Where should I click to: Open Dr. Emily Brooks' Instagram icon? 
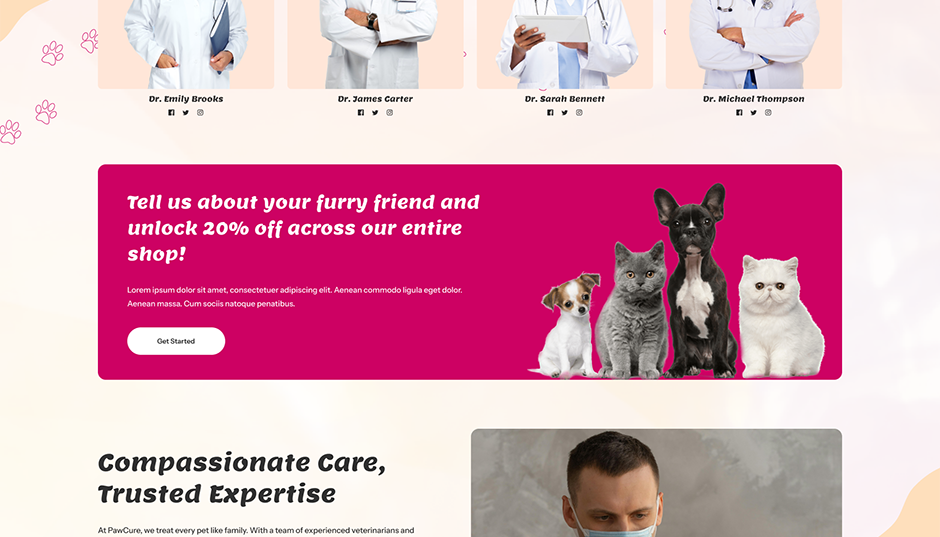coord(200,113)
